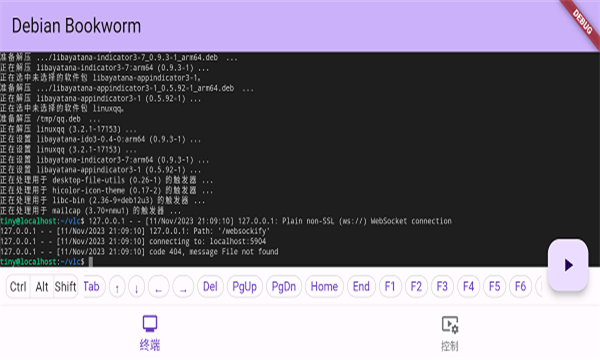Click the 'code 404, message File not found' line

[x=139, y=251]
